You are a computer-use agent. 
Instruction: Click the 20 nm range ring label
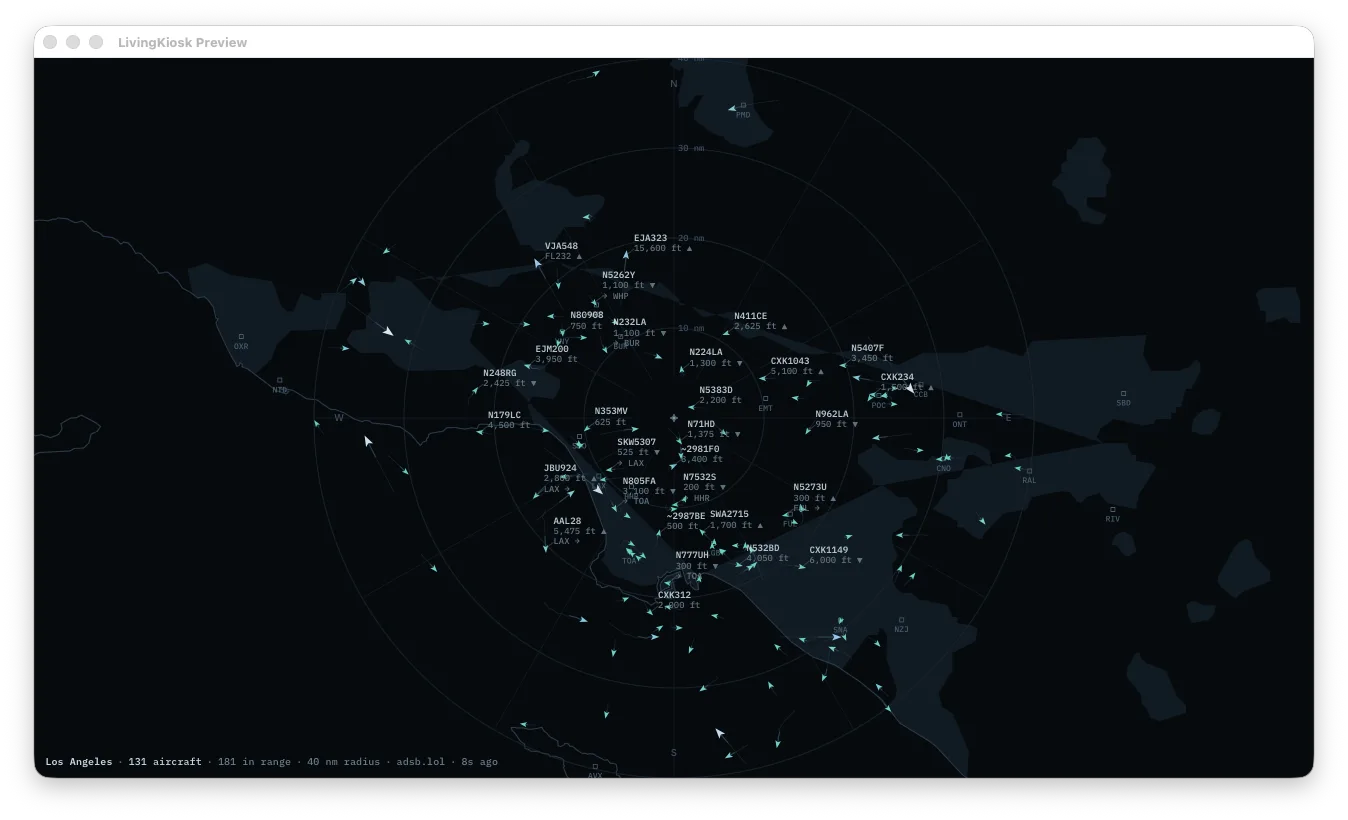click(x=691, y=238)
